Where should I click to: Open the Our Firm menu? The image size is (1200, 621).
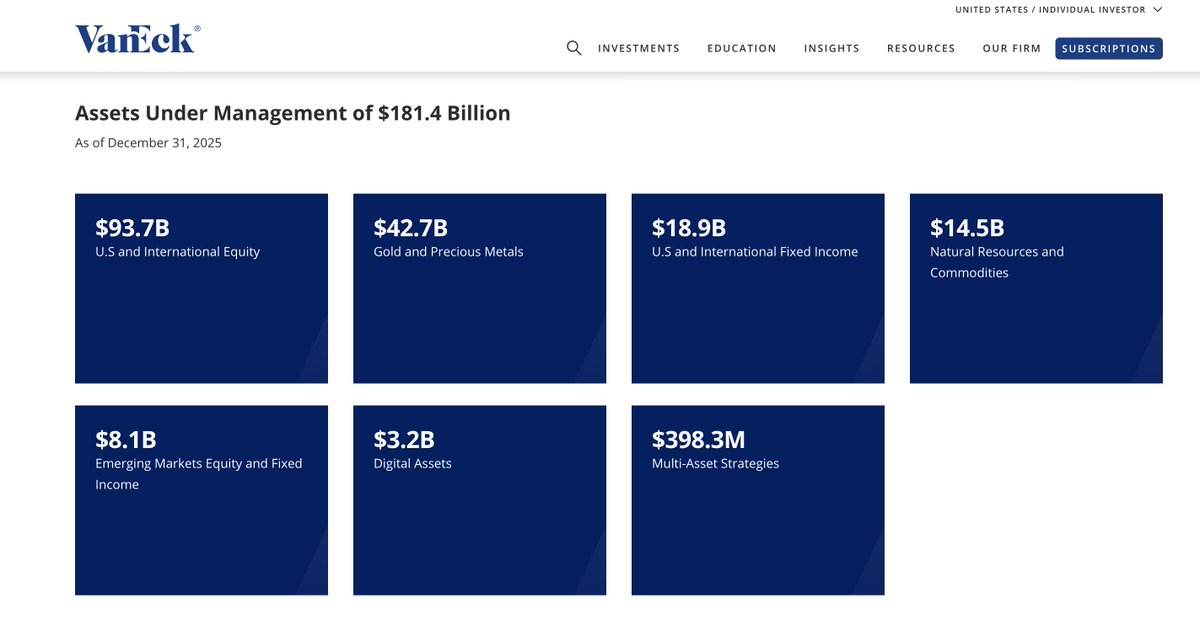(x=1012, y=48)
